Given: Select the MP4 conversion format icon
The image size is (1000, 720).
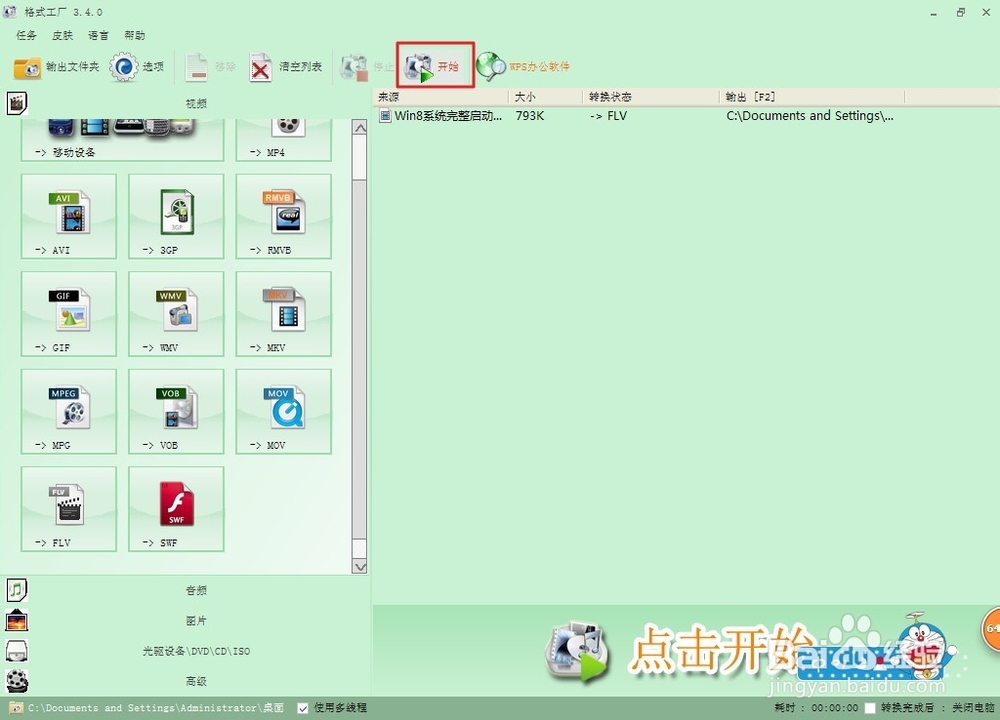Looking at the screenshot, I should [x=283, y=130].
